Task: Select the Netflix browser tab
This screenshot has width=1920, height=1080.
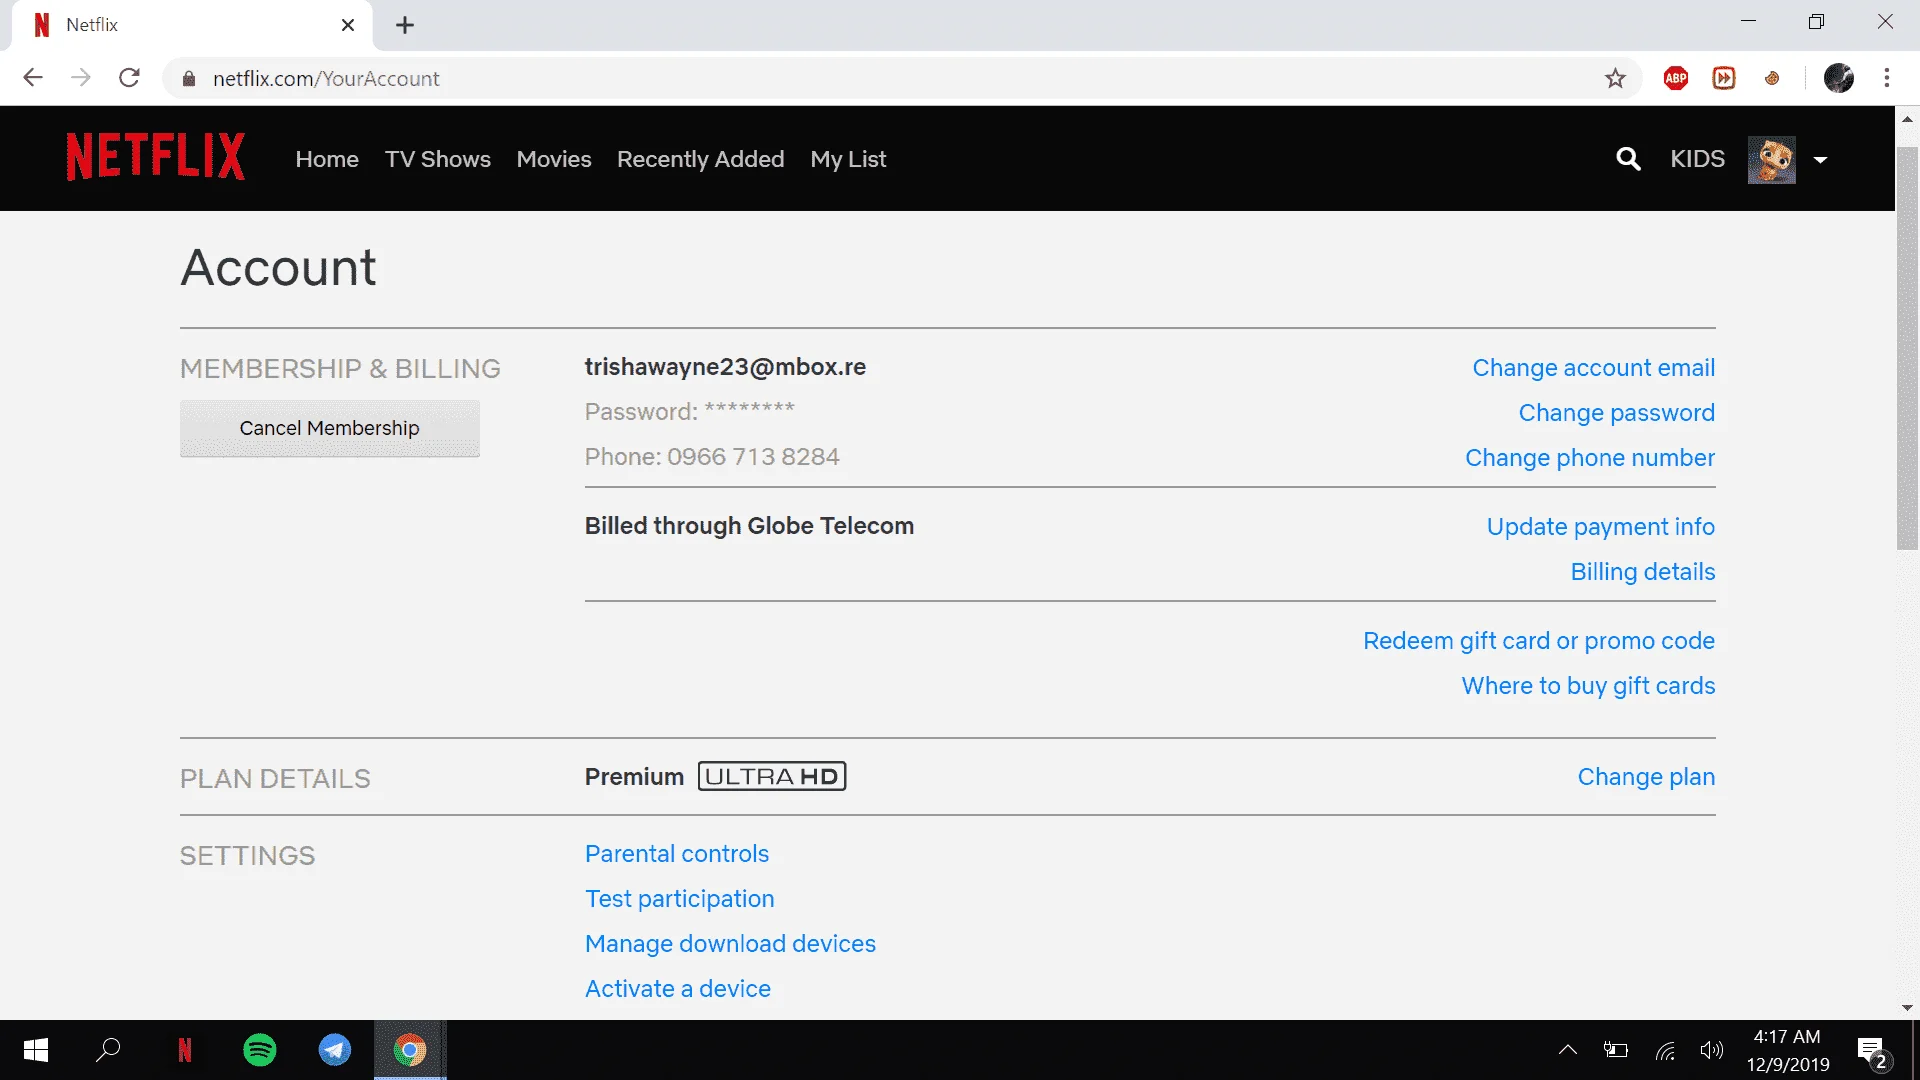Action: point(192,25)
